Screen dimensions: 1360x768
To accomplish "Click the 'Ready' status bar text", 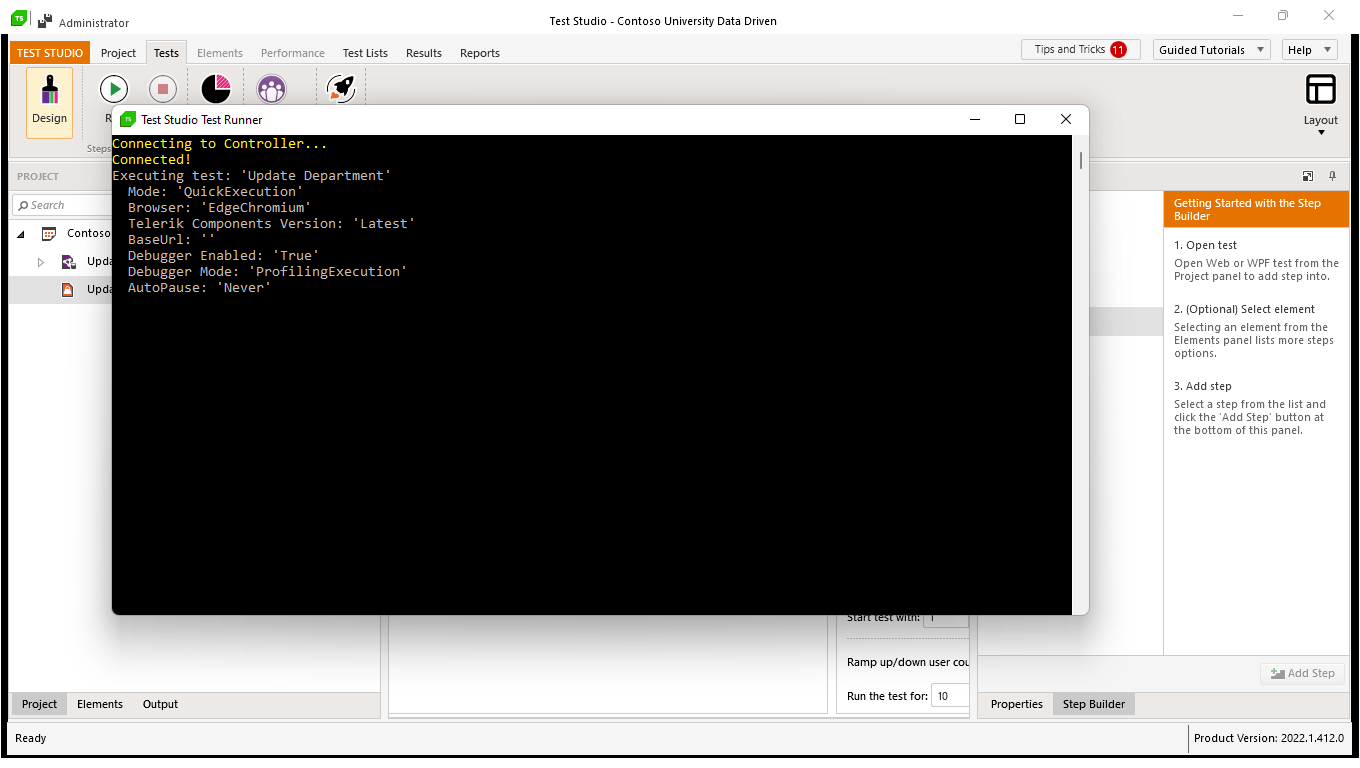I will coord(31,738).
